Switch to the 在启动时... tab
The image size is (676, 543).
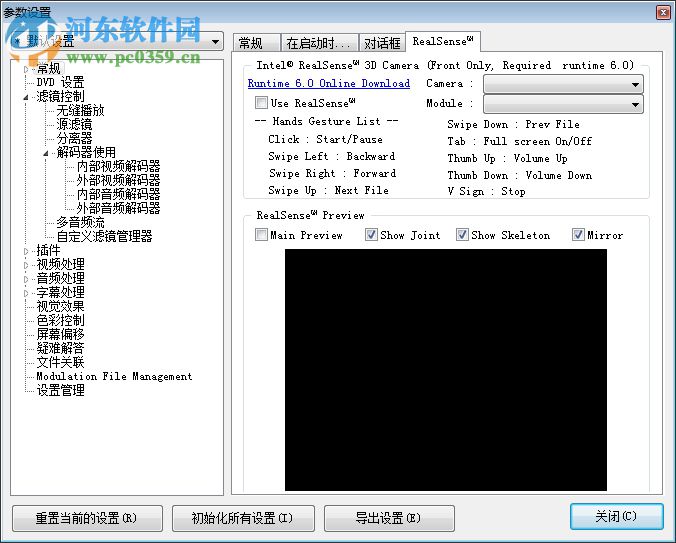pos(319,43)
